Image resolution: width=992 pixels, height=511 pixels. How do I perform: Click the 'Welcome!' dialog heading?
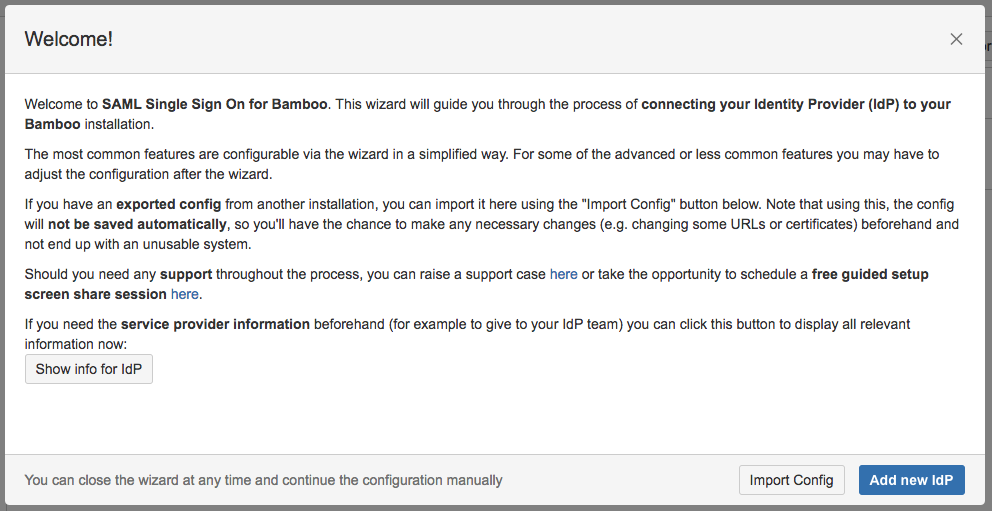click(x=68, y=39)
